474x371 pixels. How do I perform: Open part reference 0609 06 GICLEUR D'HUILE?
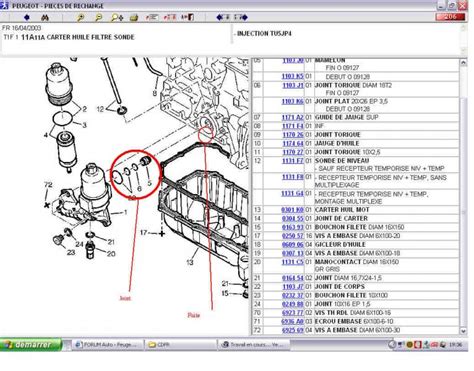(x=293, y=245)
